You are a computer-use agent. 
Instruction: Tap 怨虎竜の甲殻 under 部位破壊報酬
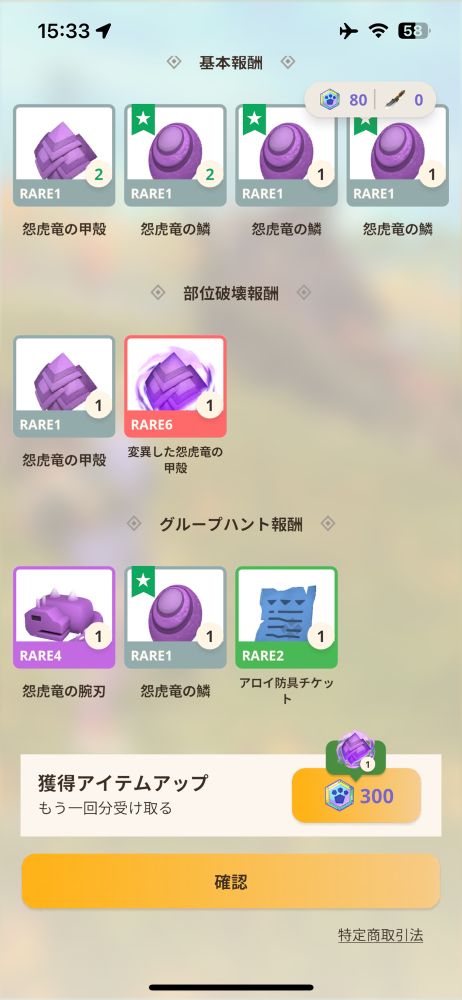[x=64, y=386]
